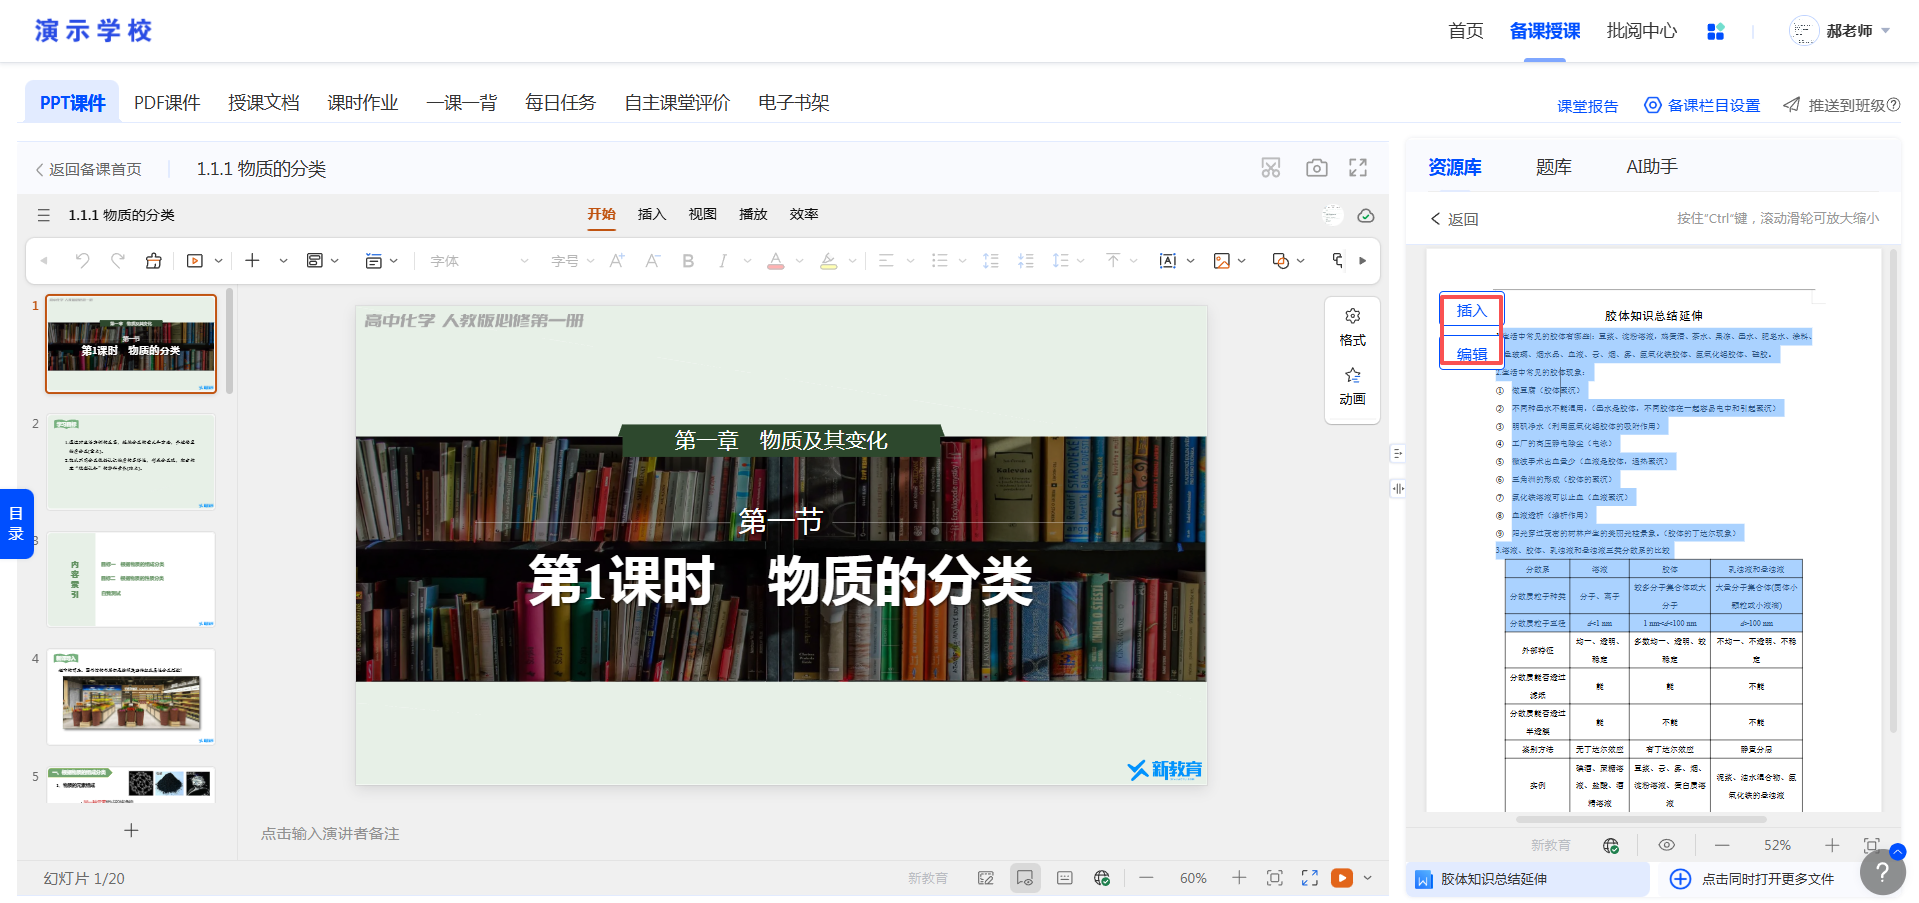Start slideshow with orange play button
Image resolution: width=1919 pixels, height=903 pixels.
tap(1341, 878)
